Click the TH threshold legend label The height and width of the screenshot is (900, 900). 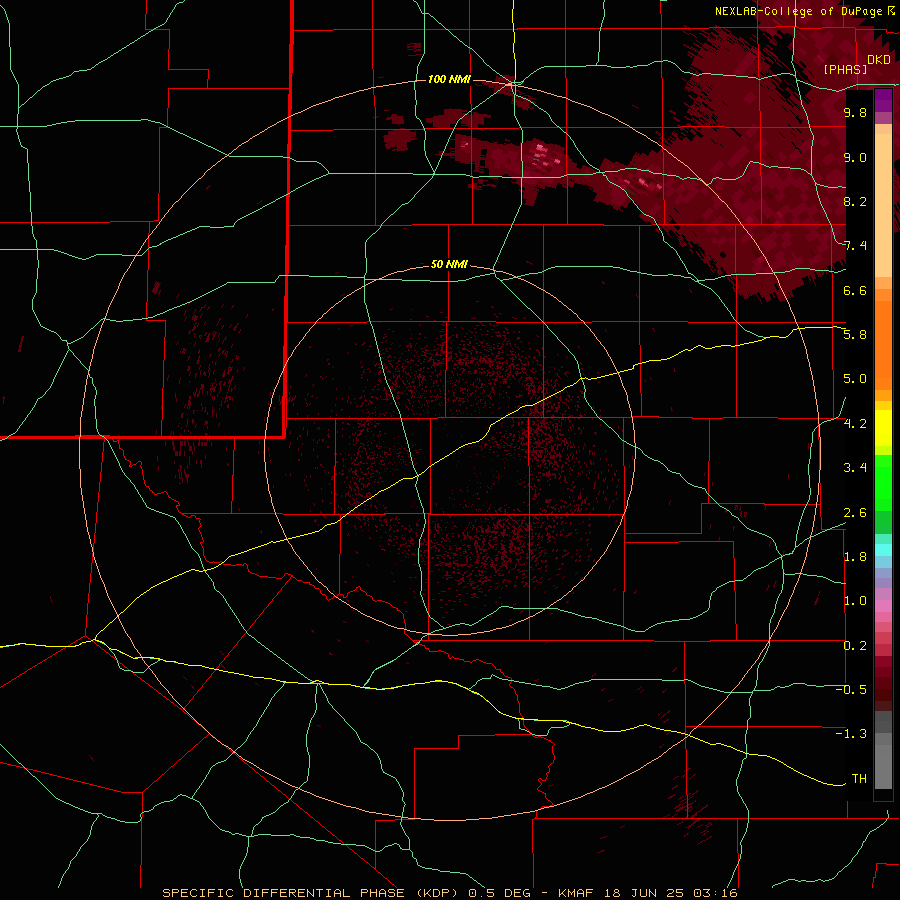pyautogui.click(x=859, y=778)
